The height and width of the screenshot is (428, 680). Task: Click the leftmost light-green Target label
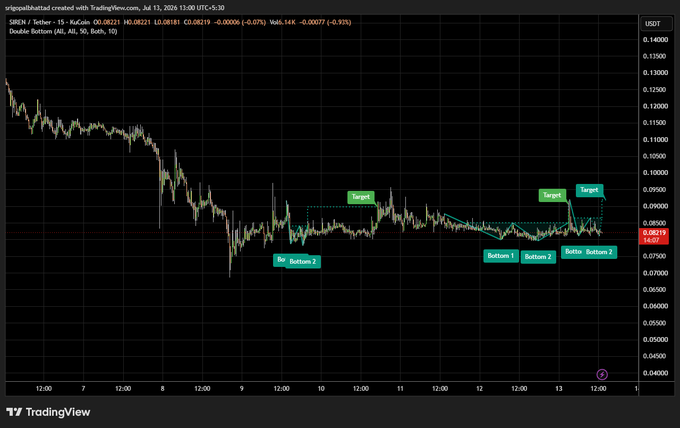coord(361,197)
